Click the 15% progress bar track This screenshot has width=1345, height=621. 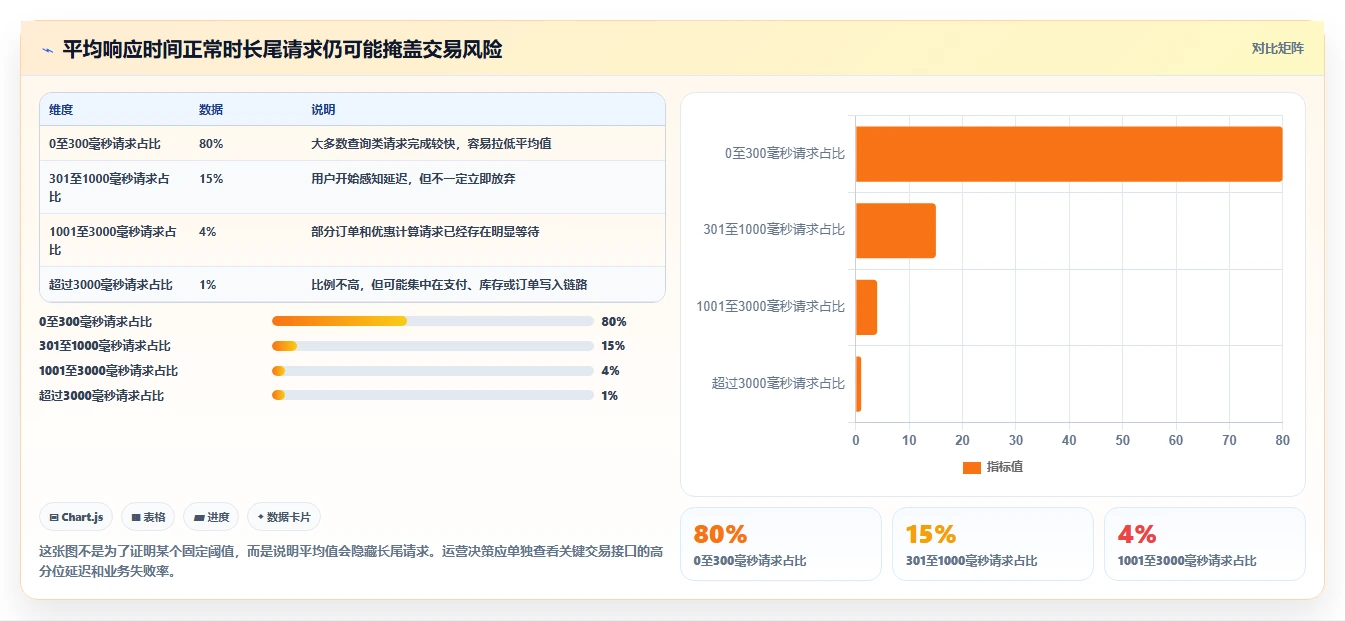[433, 346]
